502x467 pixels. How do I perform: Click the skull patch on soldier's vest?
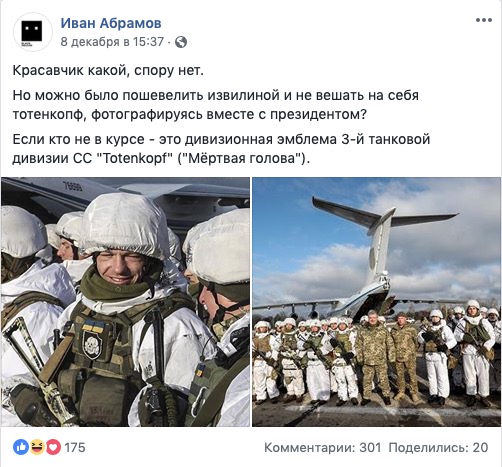92,344
